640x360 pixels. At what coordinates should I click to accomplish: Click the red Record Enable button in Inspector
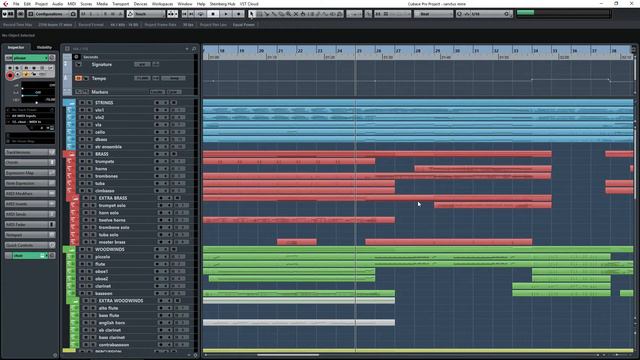[10, 76]
